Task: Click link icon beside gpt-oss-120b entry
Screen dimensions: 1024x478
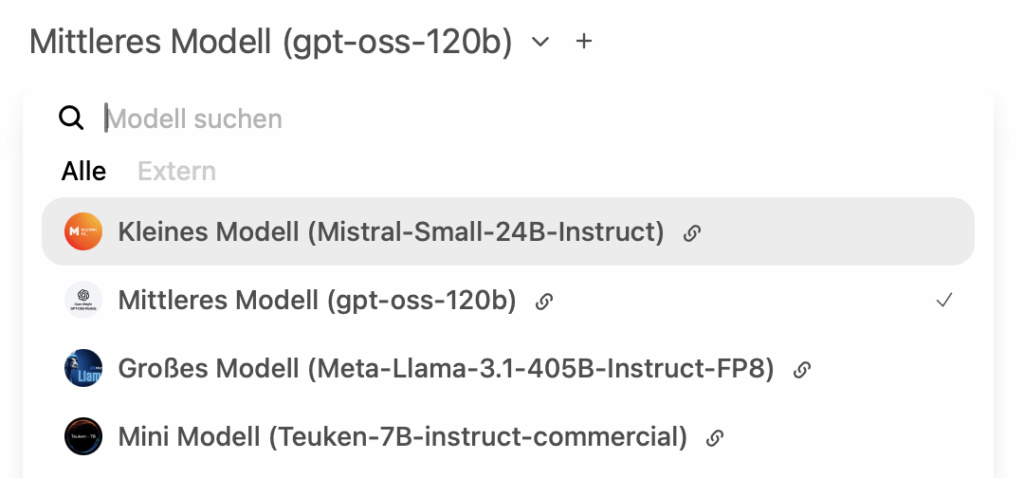Action: (x=544, y=301)
